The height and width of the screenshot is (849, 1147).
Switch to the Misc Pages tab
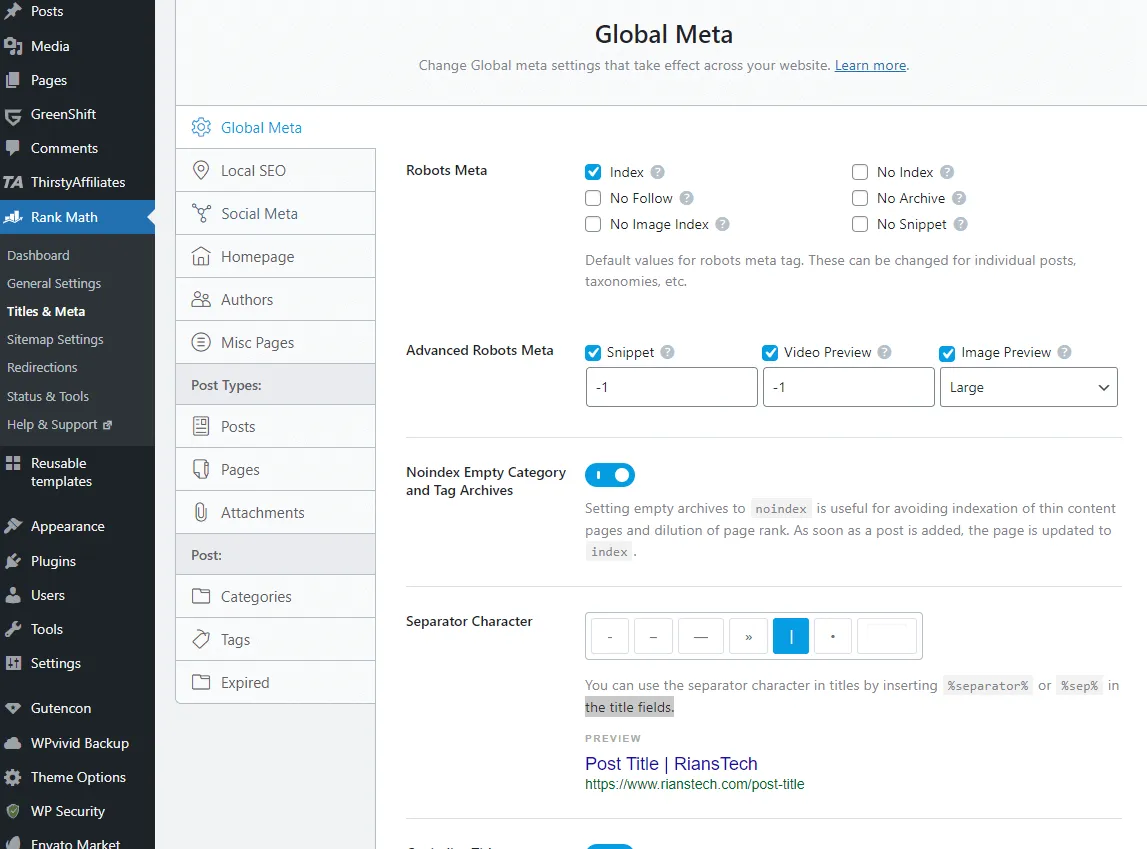point(257,343)
